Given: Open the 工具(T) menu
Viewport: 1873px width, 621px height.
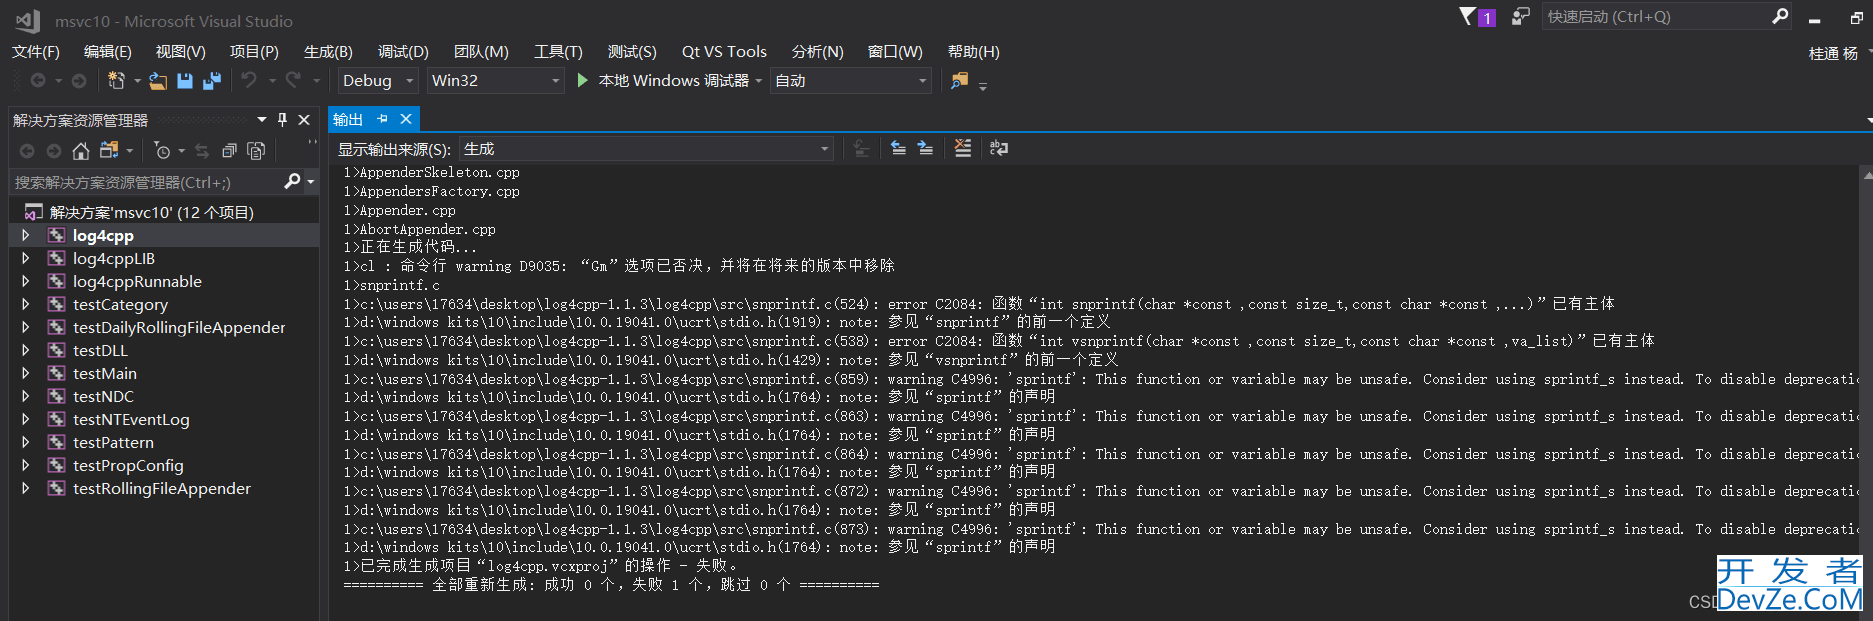Looking at the screenshot, I should pos(558,52).
